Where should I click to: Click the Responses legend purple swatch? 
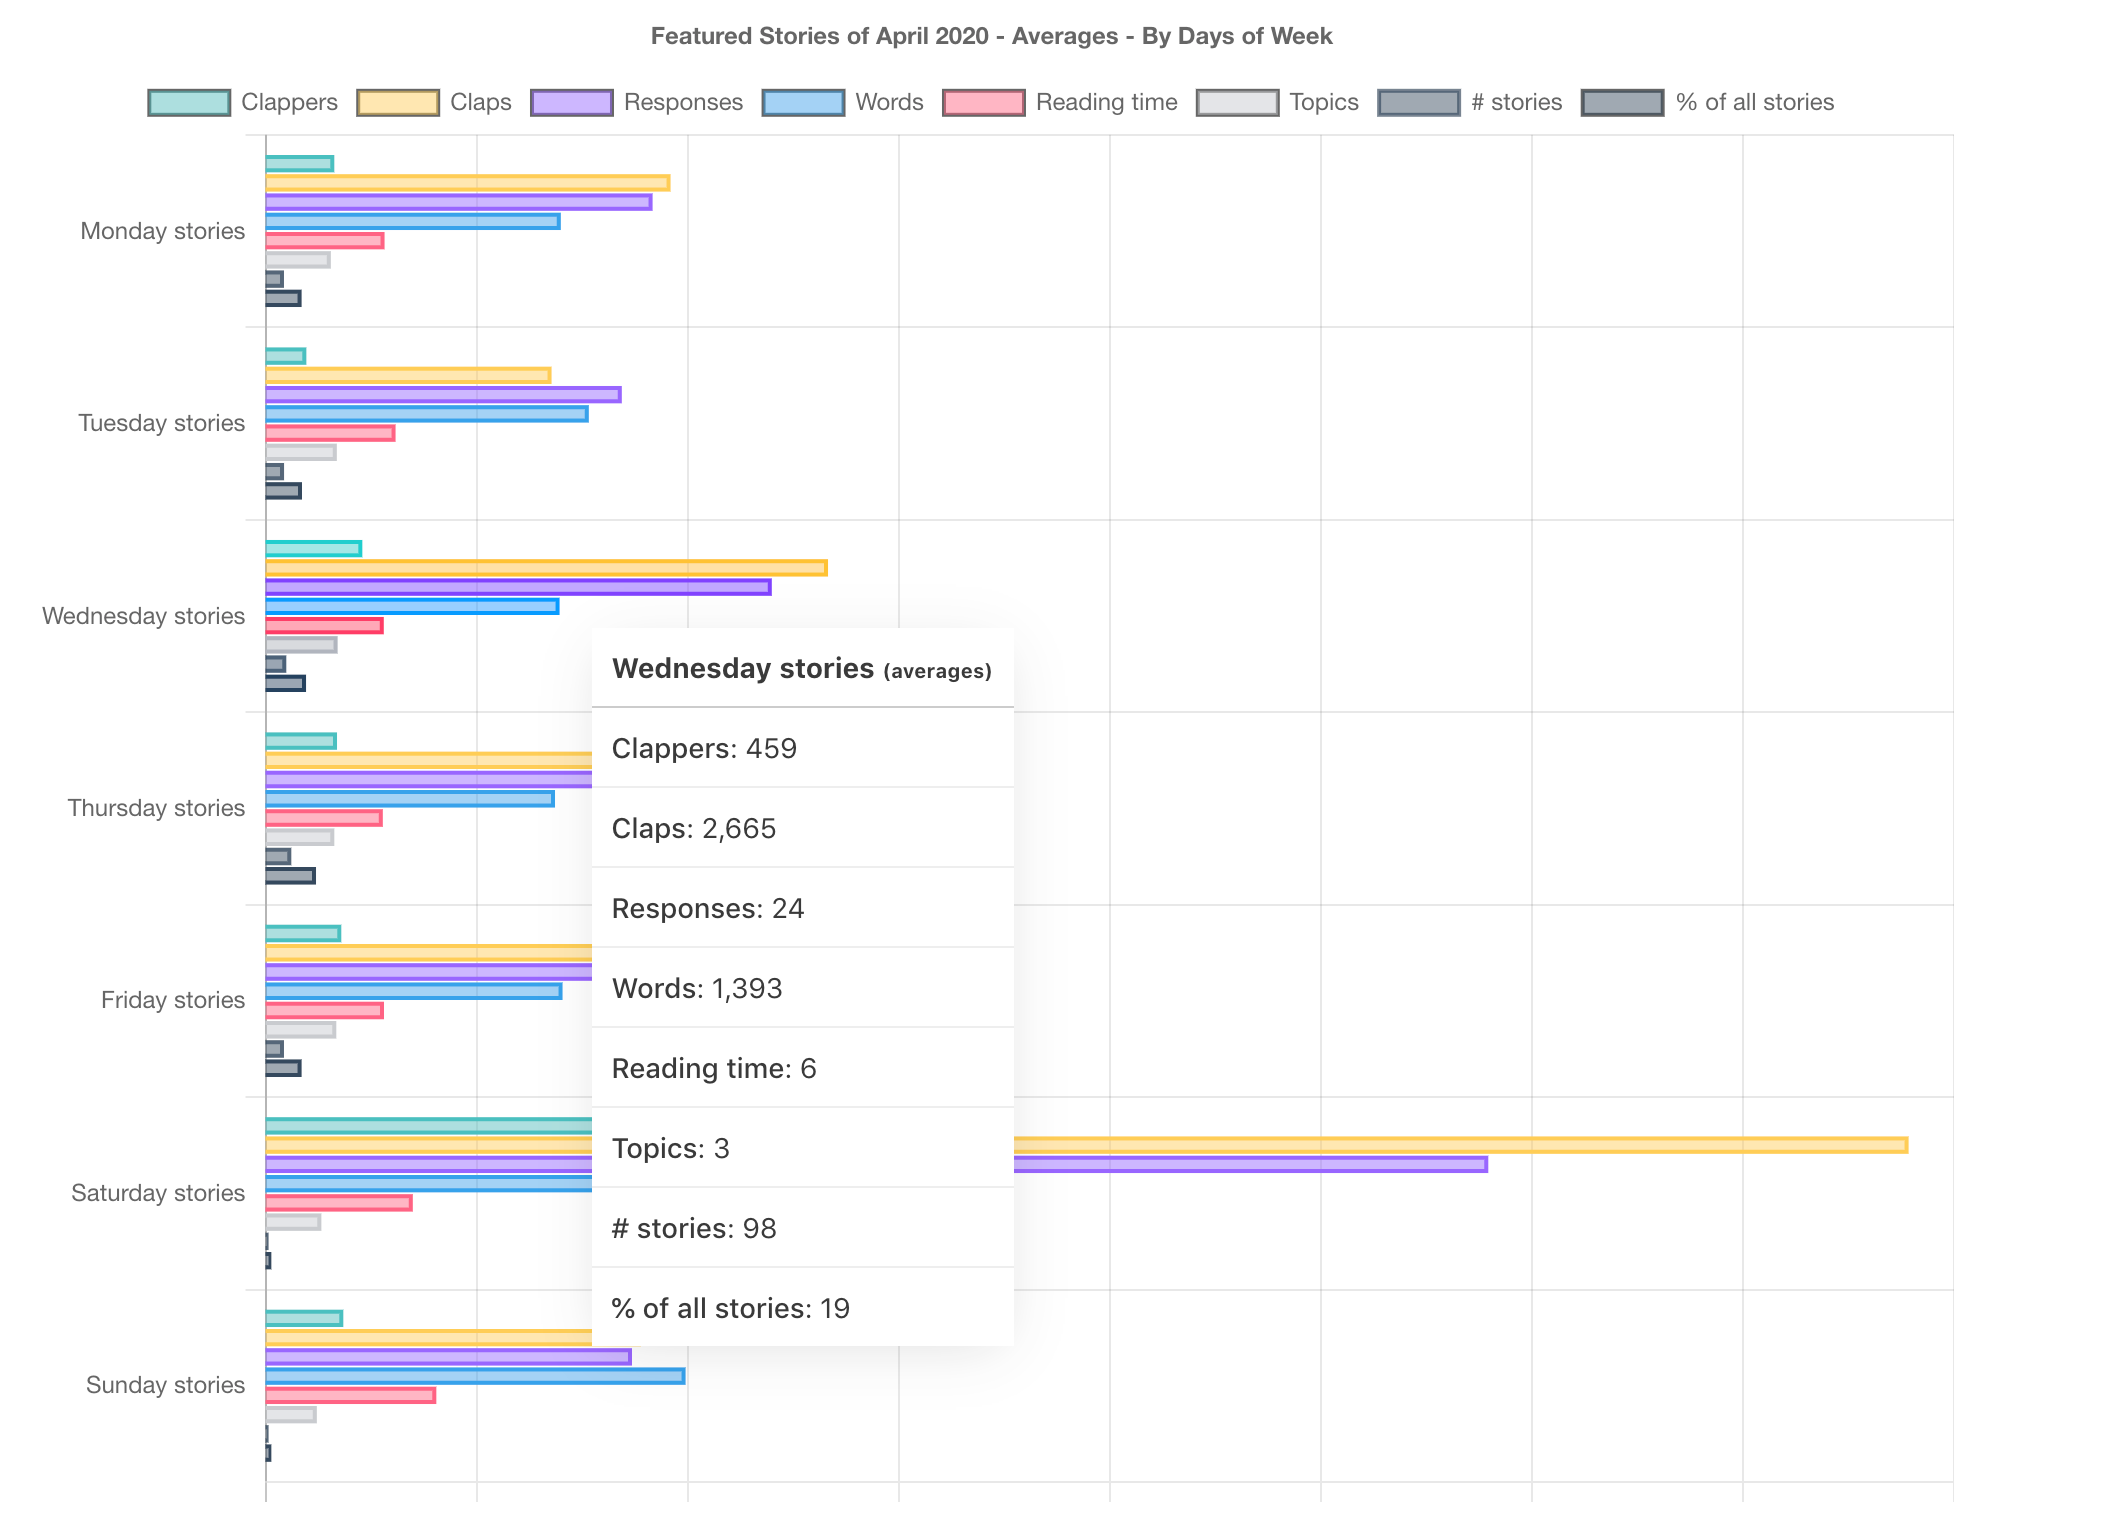(572, 103)
